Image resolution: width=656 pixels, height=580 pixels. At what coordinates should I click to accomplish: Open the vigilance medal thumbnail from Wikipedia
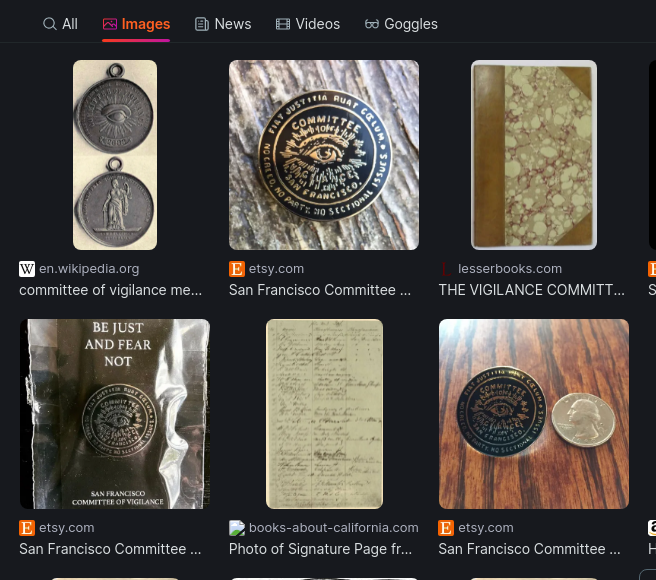click(115, 155)
